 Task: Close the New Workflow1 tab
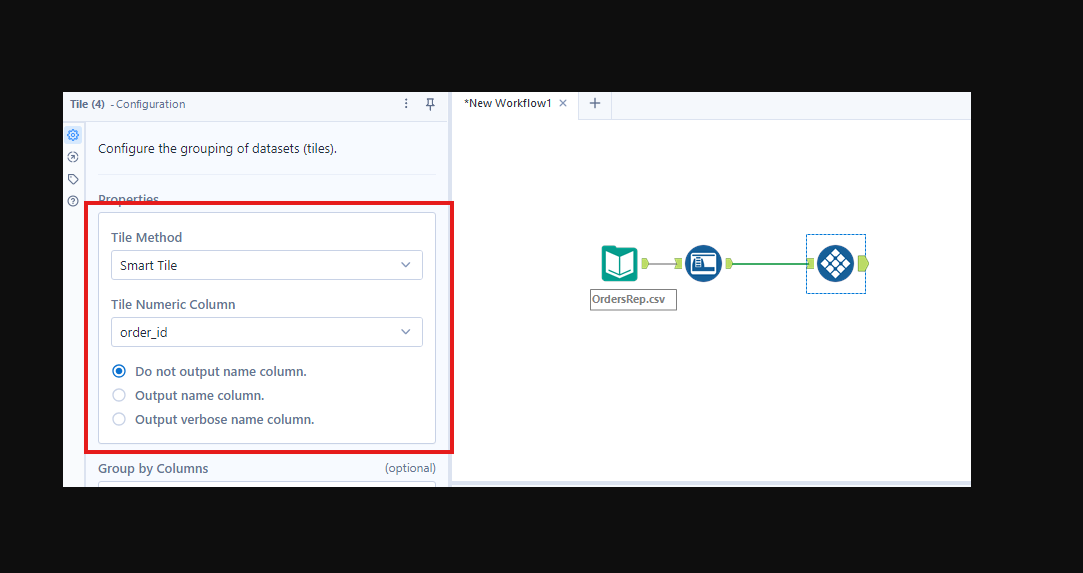tap(563, 104)
